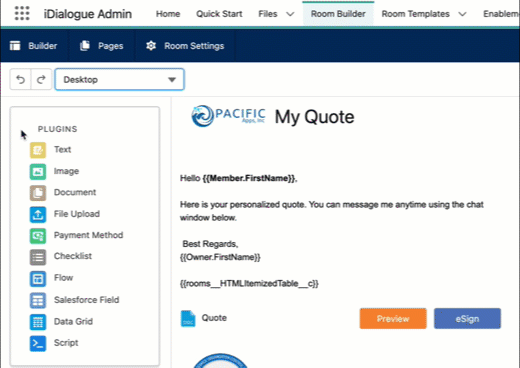
Task: Click the iDialogue Admin app title
Action: [x=88, y=14]
